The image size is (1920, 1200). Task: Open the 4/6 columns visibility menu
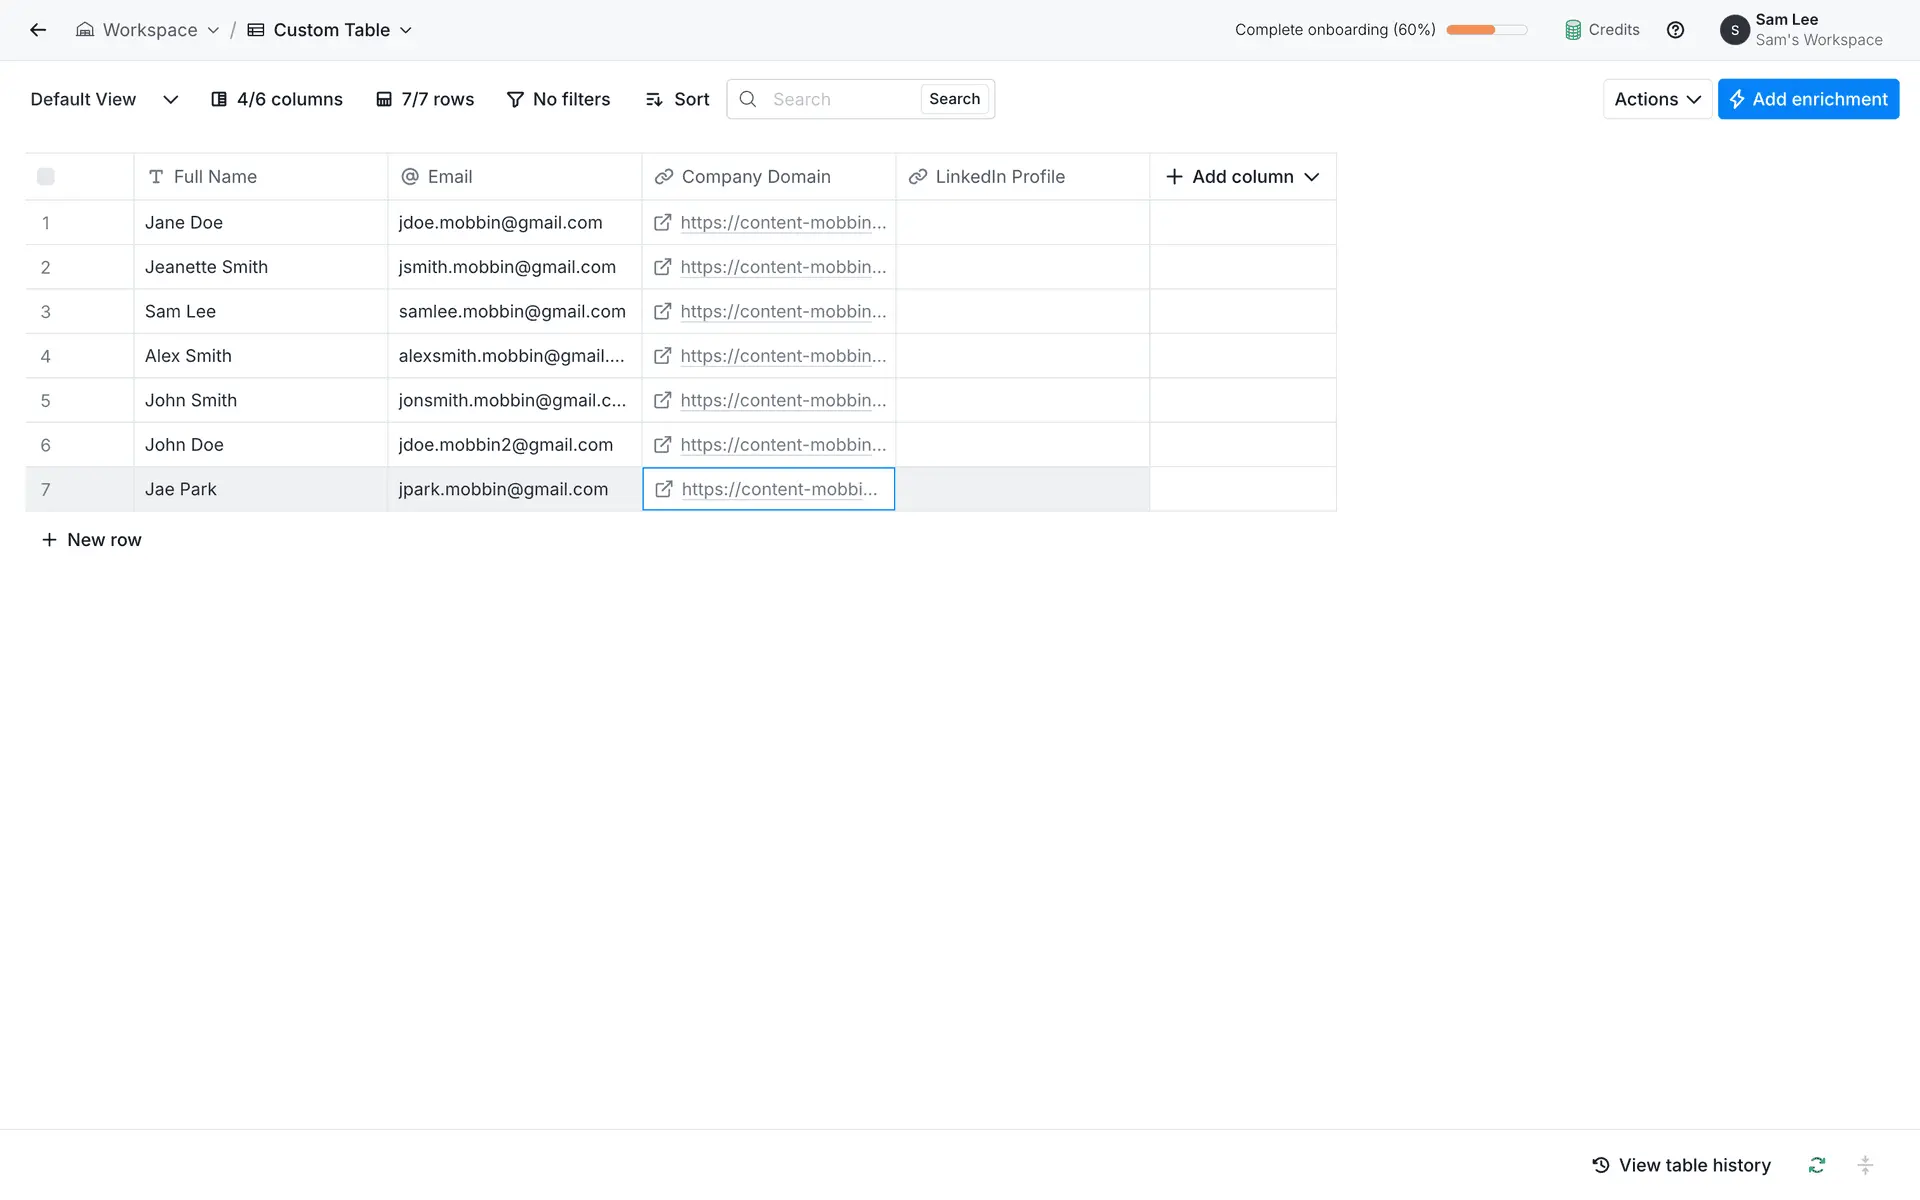277,99
